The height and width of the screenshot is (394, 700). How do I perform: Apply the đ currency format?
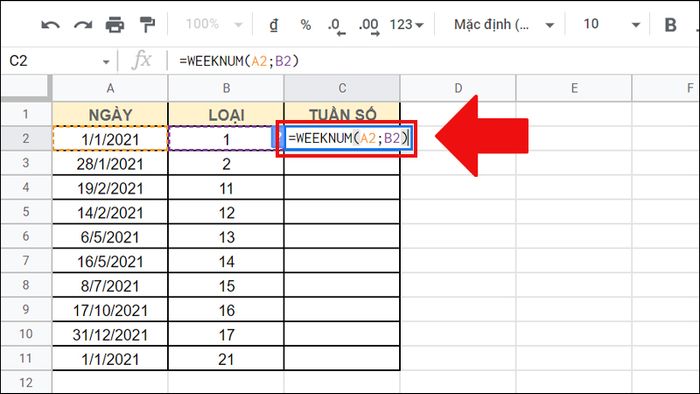[274, 25]
